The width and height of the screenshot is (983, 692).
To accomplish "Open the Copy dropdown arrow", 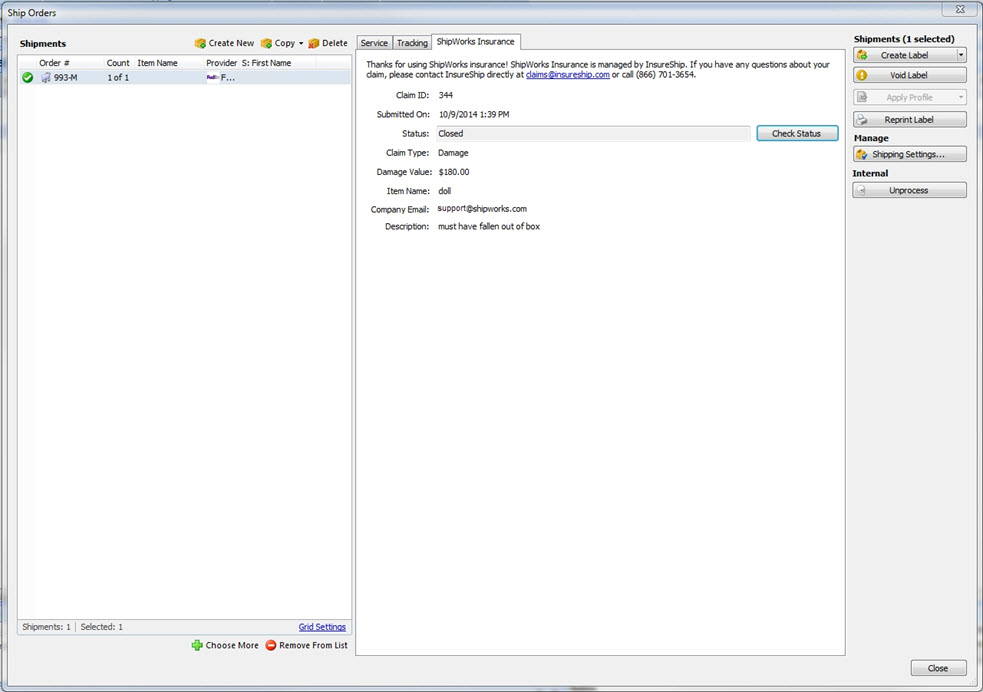I will click(x=301, y=43).
